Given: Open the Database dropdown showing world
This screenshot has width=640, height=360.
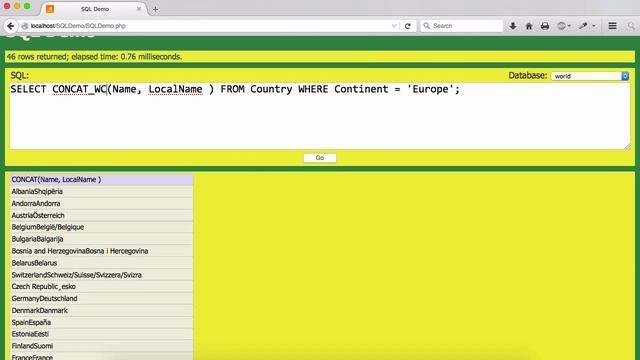Looking at the screenshot, I should coord(590,76).
